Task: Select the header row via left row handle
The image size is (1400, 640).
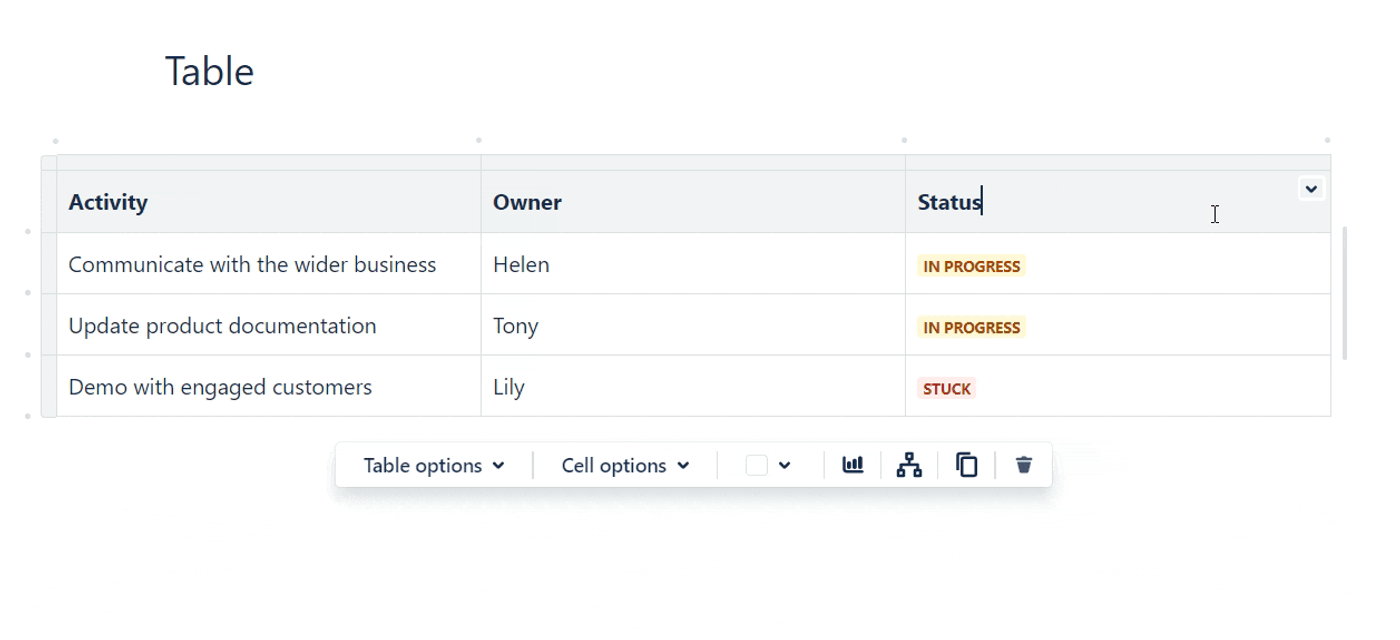Action: pos(49,202)
